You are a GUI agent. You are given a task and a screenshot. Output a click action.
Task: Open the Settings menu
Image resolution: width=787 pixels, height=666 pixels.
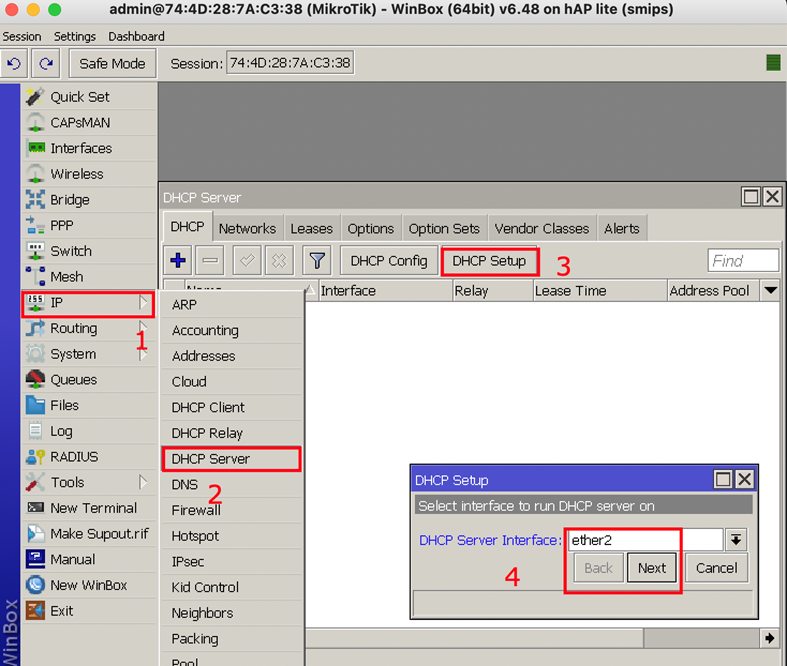(x=75, y=36)
